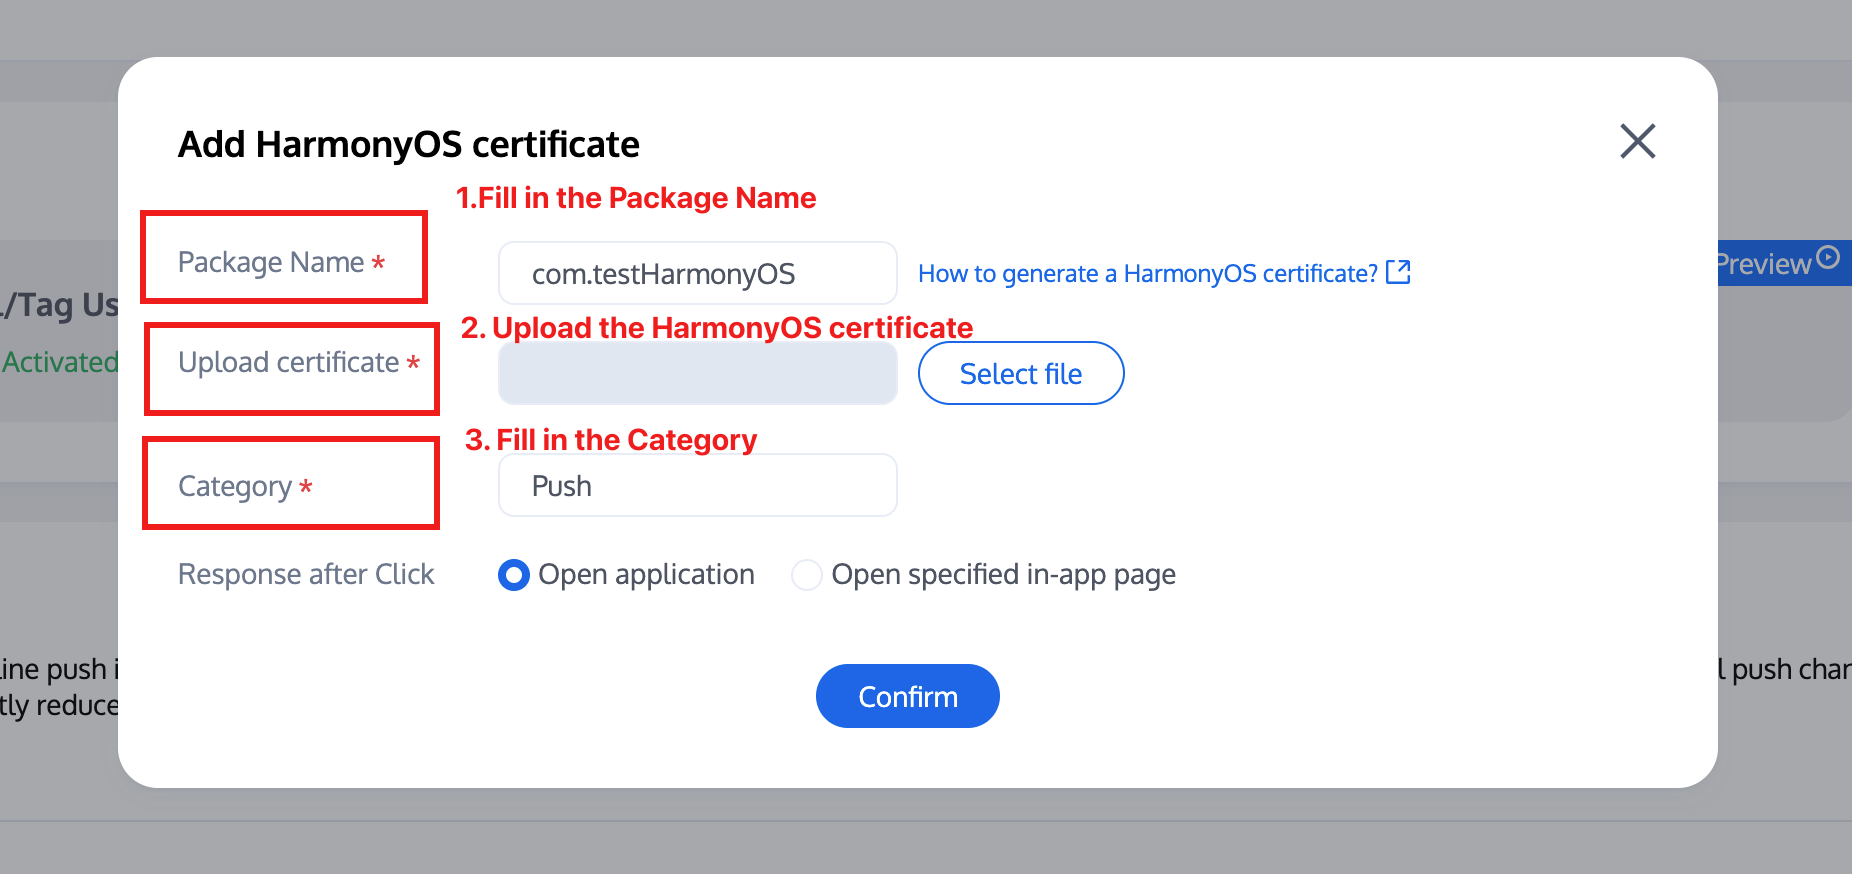Viewport: 1852px width, 874px height.
Task: Click the green Activated status text
Action: (60, 362)
